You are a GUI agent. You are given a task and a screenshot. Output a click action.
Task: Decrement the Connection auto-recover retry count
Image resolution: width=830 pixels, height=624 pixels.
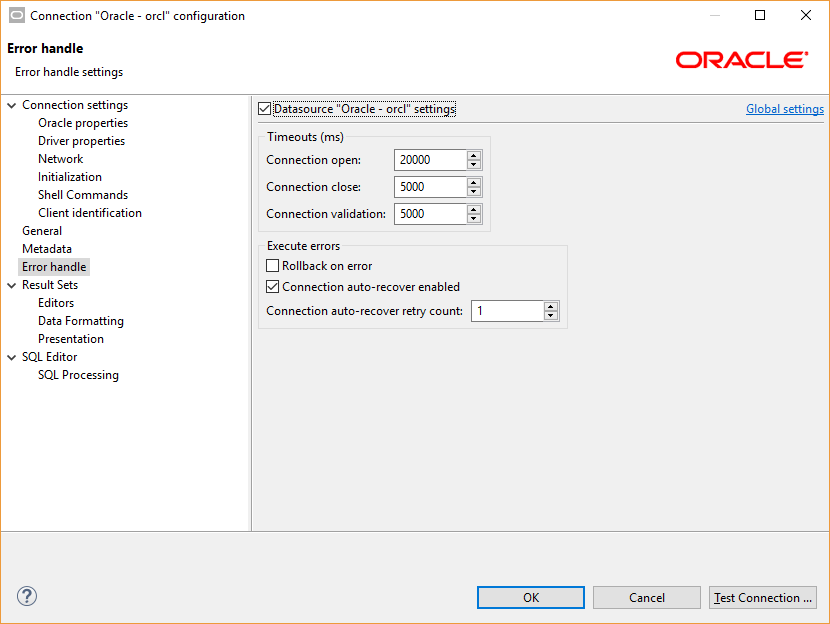tap(551, 315)
